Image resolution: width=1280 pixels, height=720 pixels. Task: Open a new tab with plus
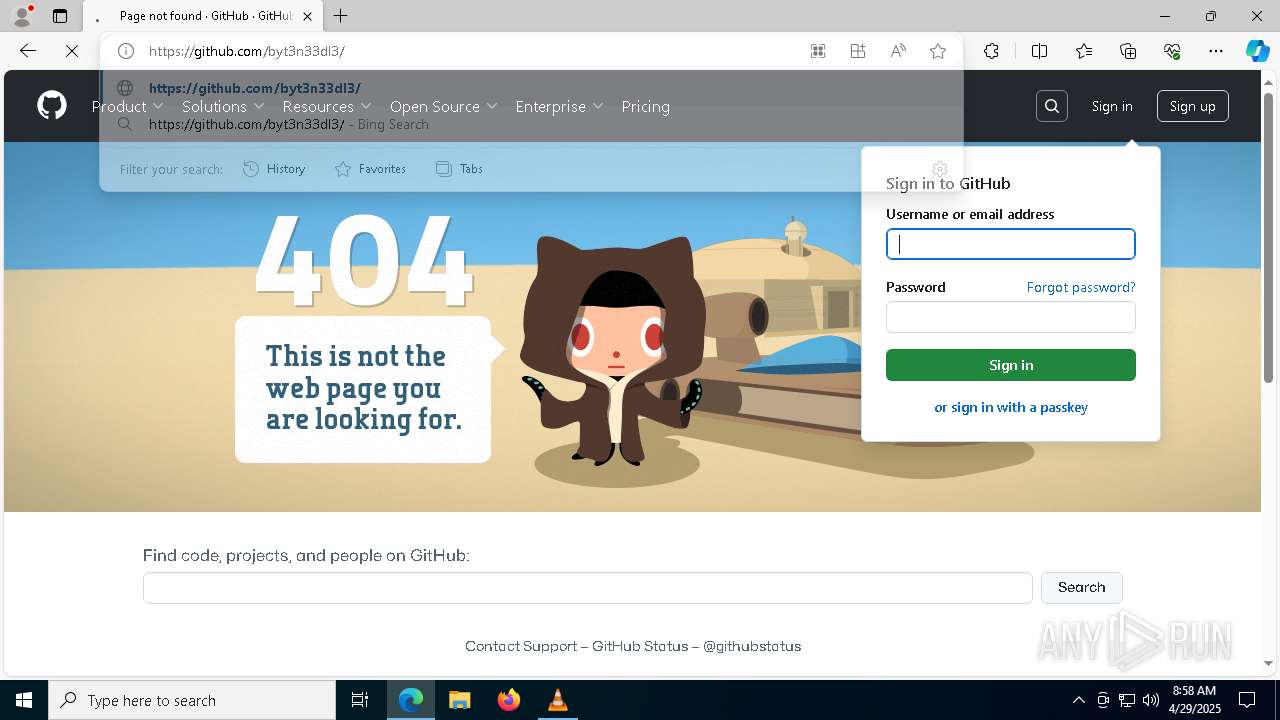point(341,16)
